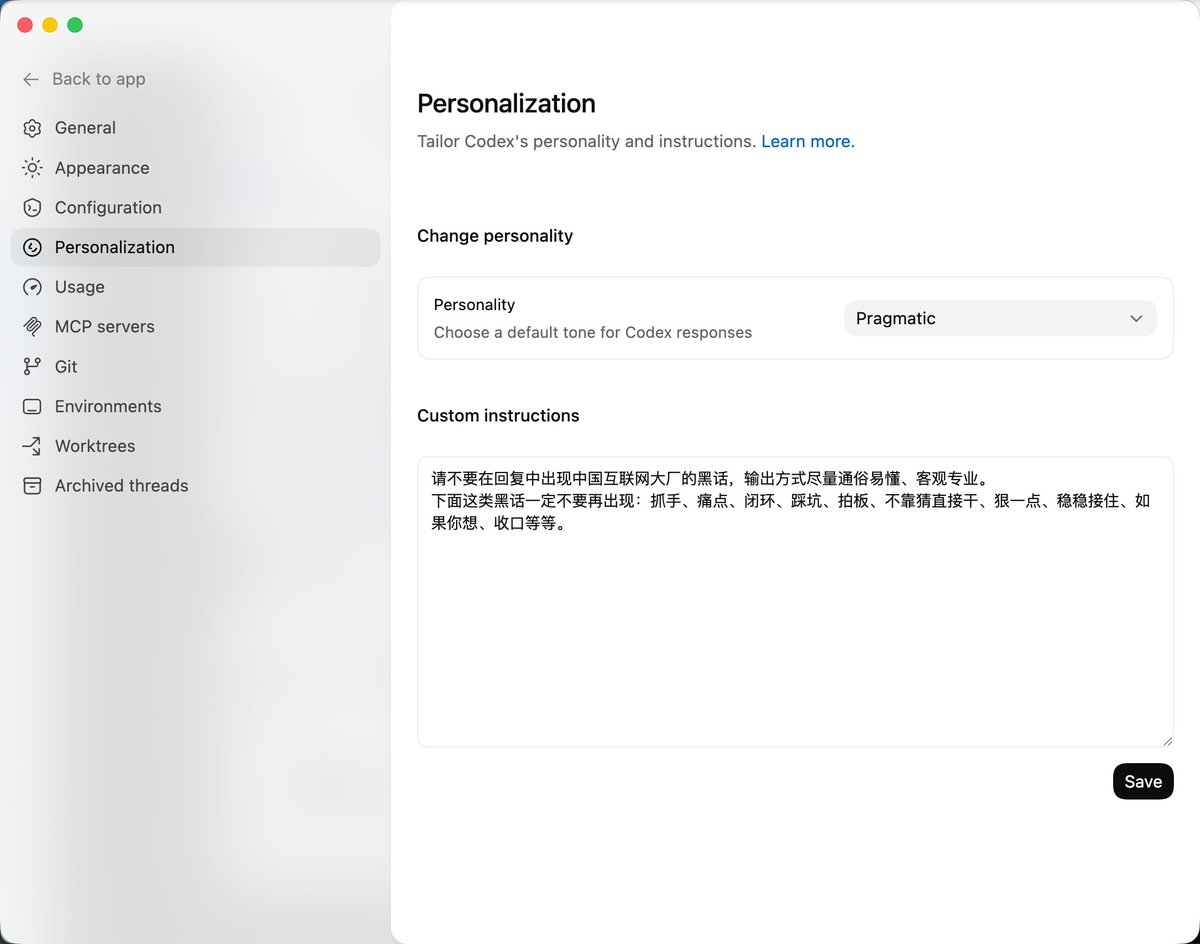Open the Worktrees section
The height and width of the screenshot is (944, 1200).
click(x=195, y=446)
